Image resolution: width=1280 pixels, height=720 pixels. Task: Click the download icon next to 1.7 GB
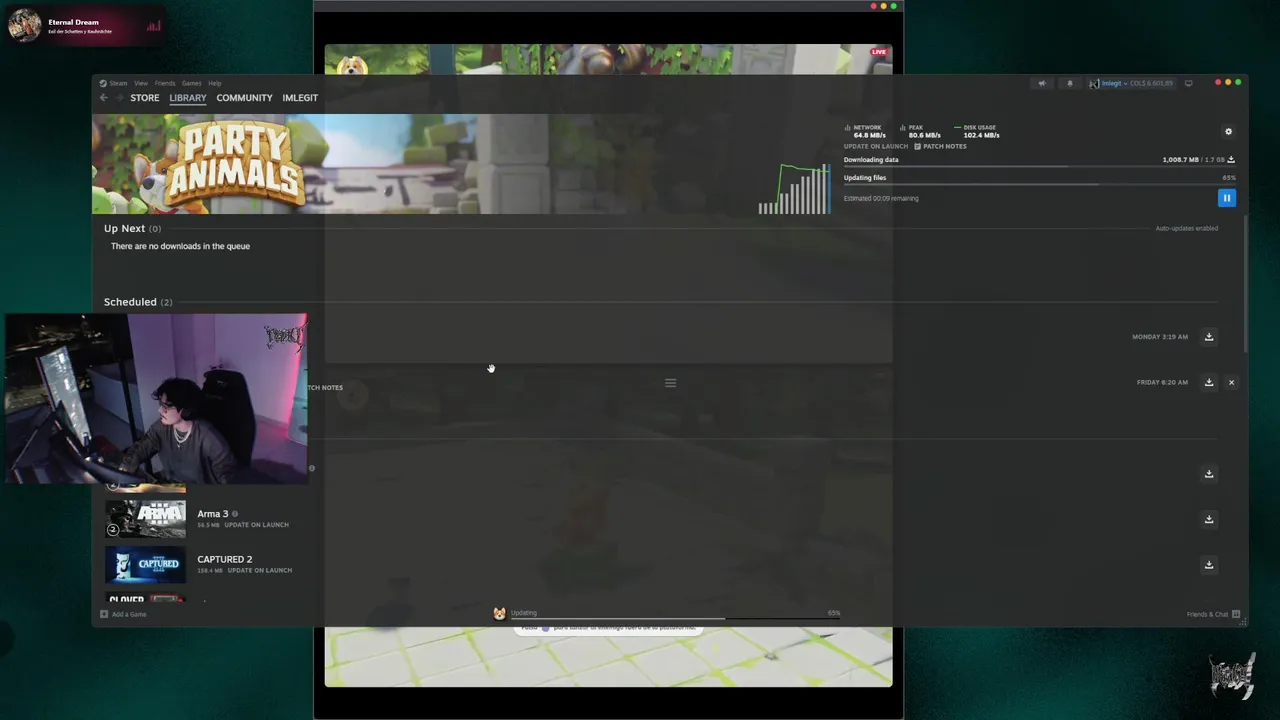pos(1231,159)
